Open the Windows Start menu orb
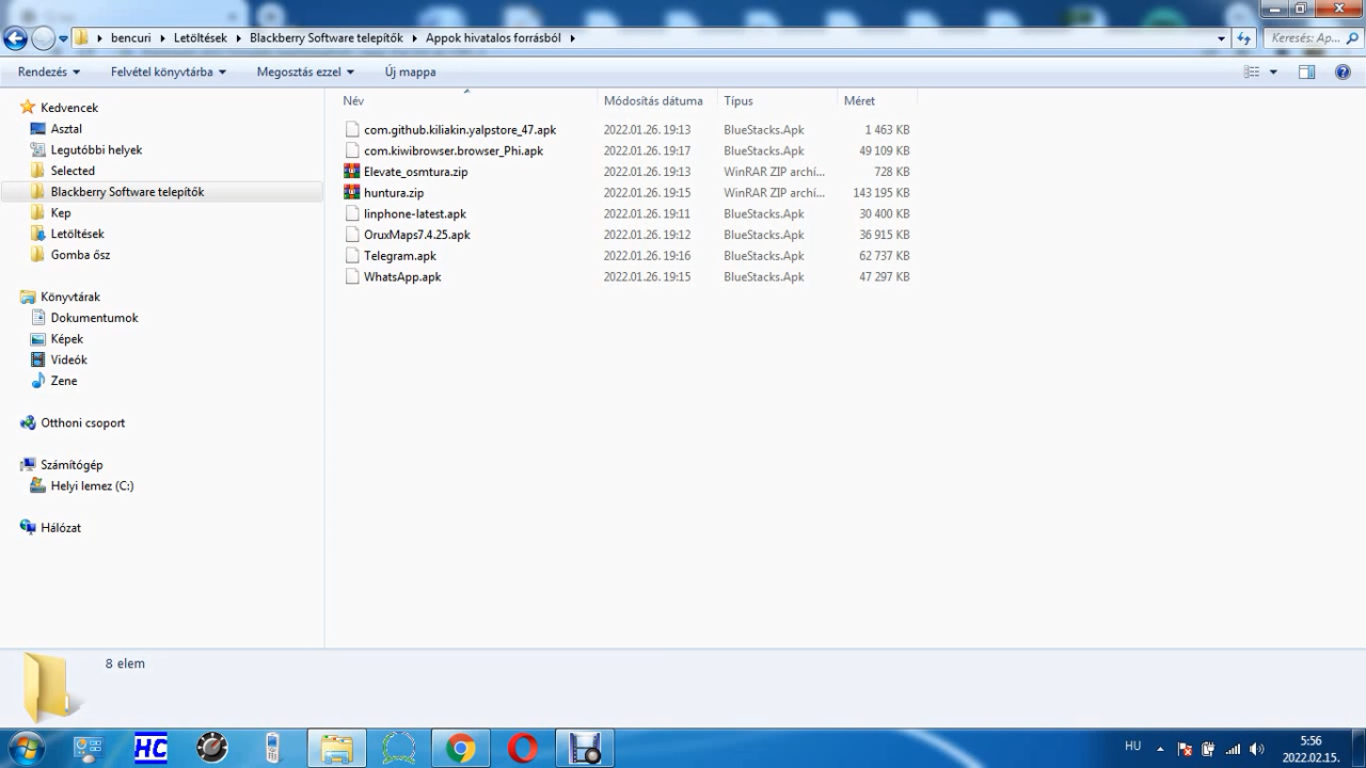 pyautogui.click(x=26, y=748)
